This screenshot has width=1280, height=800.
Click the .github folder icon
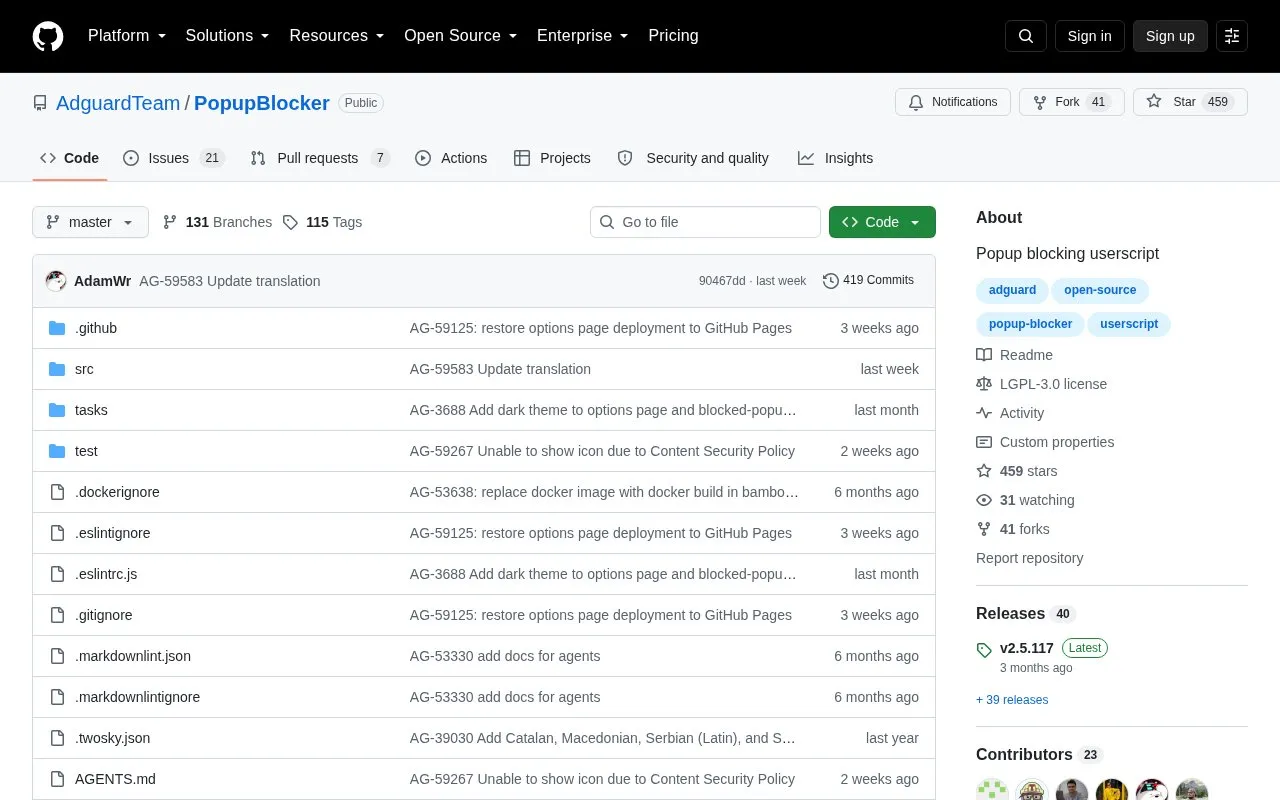[x=57, y=328]
